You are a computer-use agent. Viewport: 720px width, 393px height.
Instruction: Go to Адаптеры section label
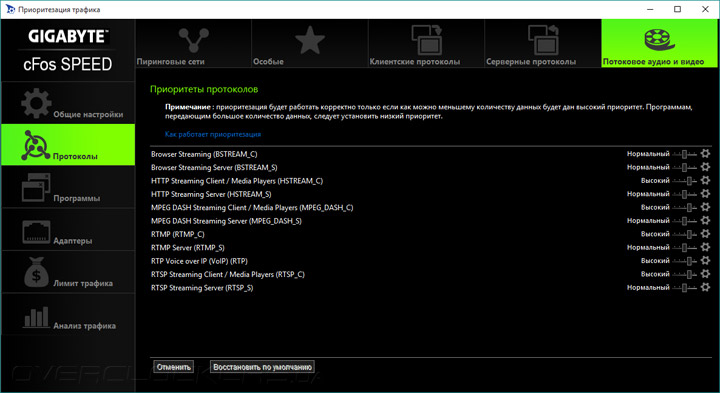73,241
